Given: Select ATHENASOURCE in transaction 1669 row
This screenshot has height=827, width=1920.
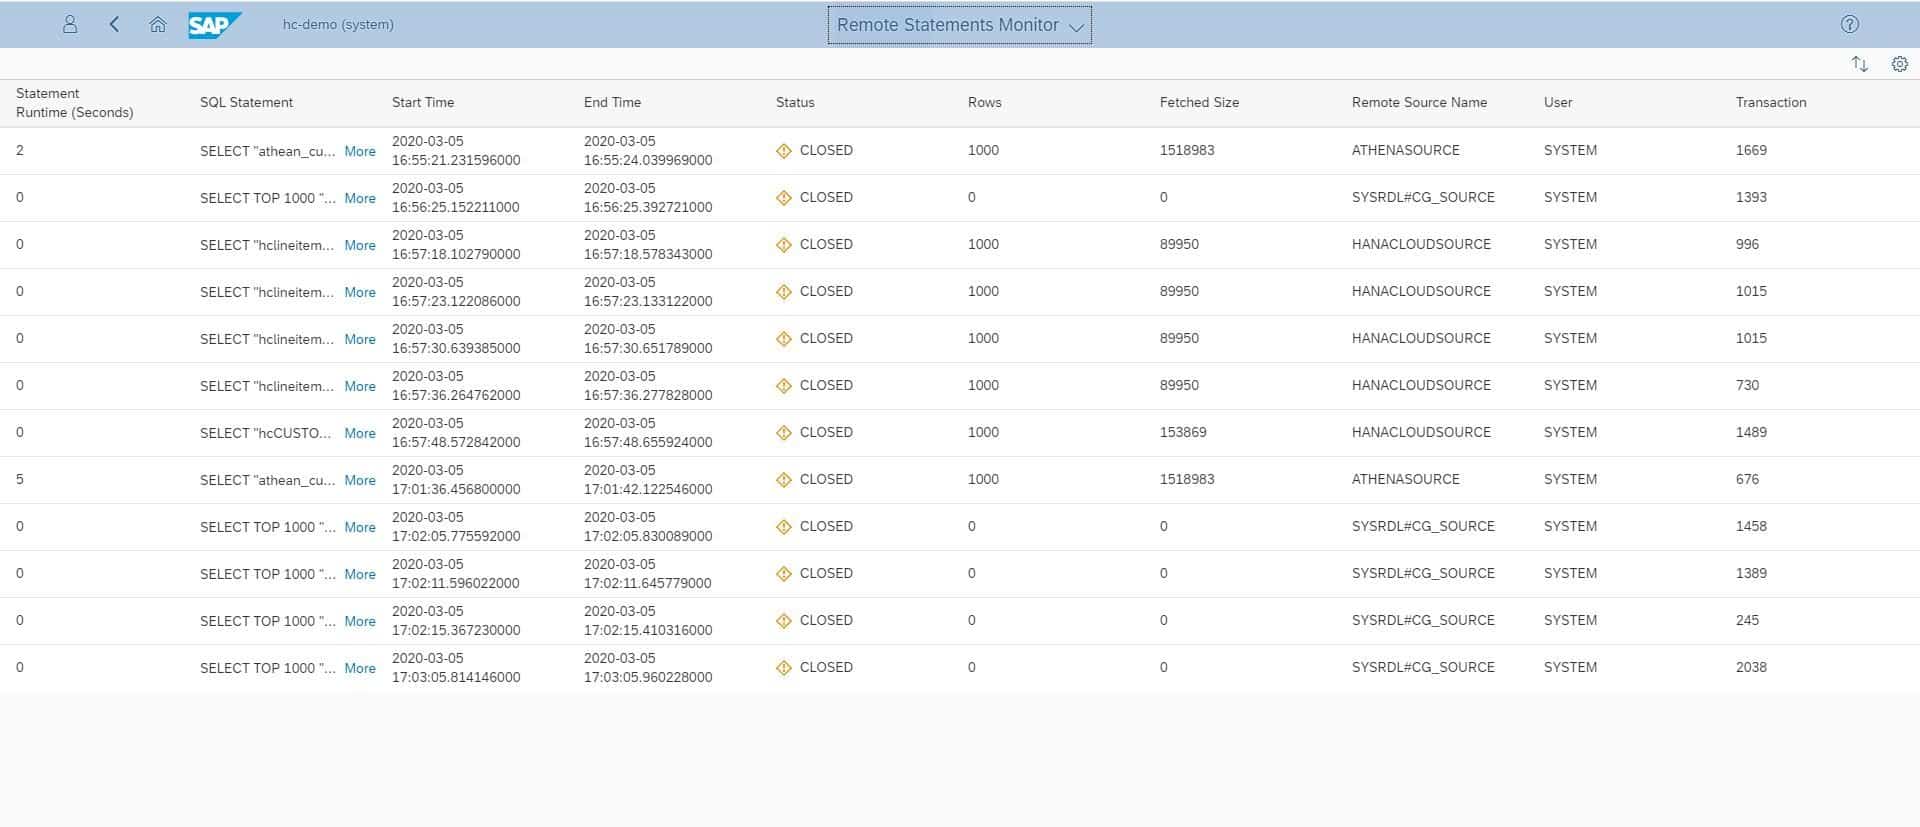Looking at the screenshot, I should pyautogui.click(x=1405, y=150).
